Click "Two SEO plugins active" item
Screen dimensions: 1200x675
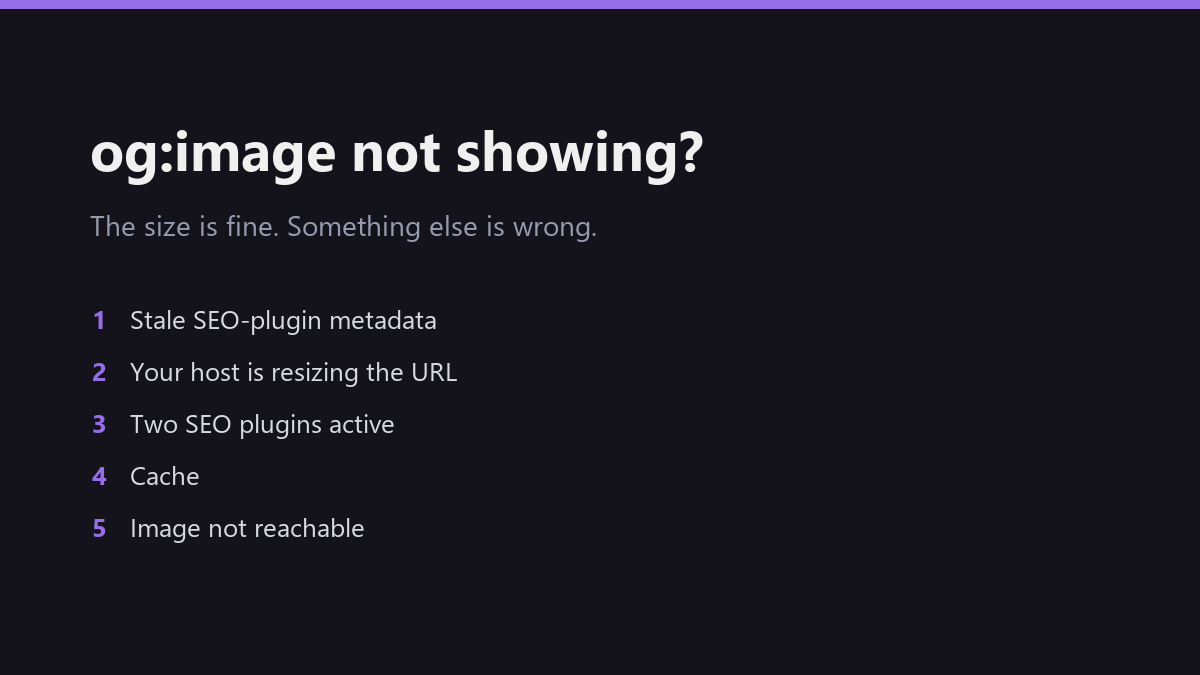click(x=262, y=425)
